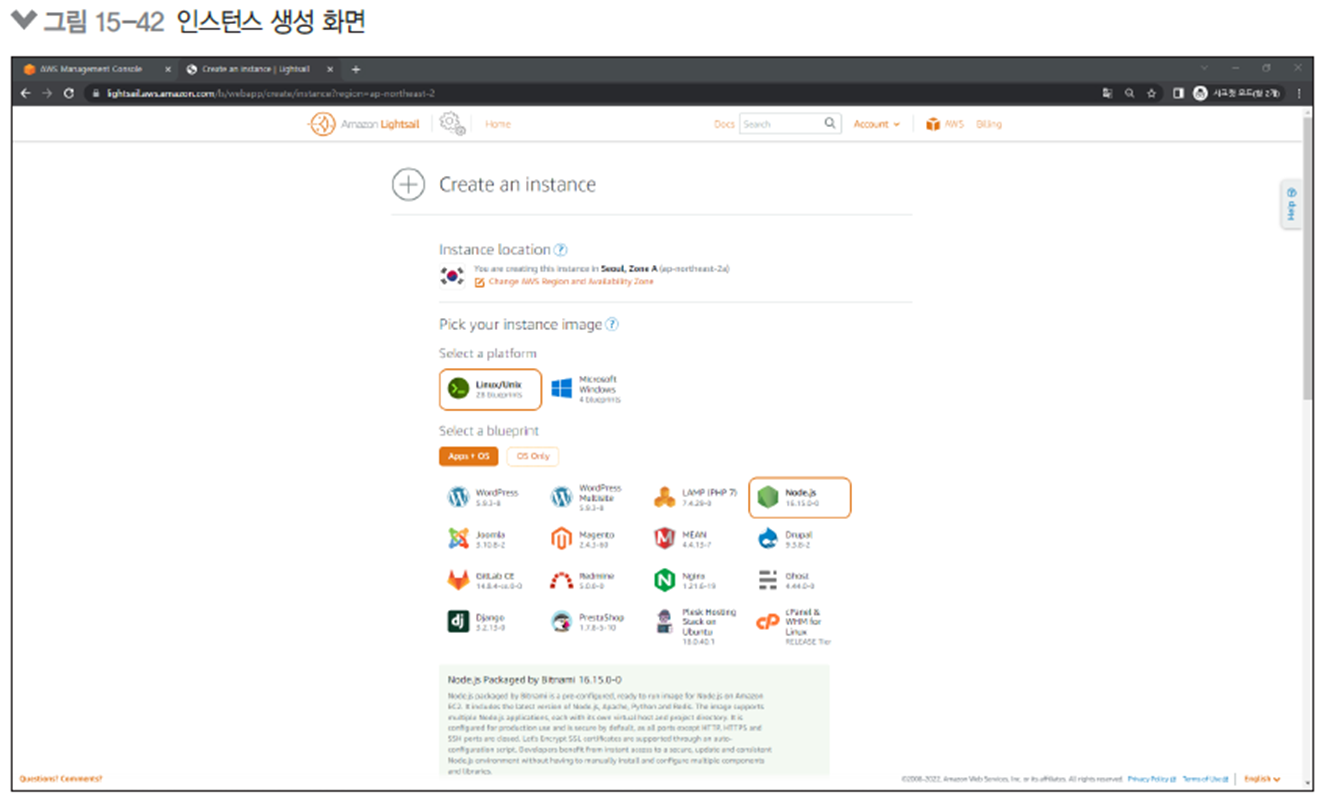Open the Lightsail settings gear icon

[x=452, y=124]
